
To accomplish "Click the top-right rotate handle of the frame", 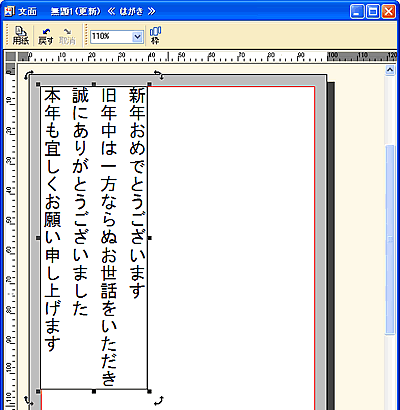I will tap(160, 75).
